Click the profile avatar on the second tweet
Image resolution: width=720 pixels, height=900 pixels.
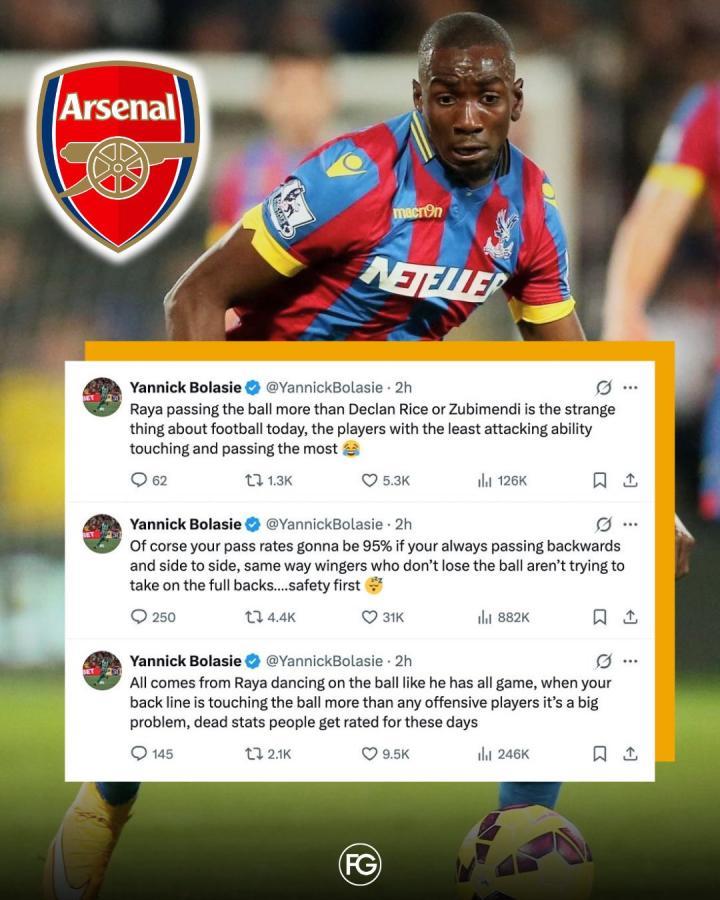click(102, 534)
